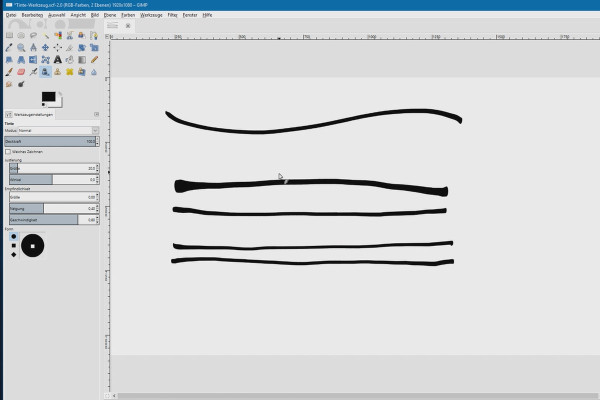Open the Farben menu
This screenshot has width=600, height=400.
pos(128,15)
